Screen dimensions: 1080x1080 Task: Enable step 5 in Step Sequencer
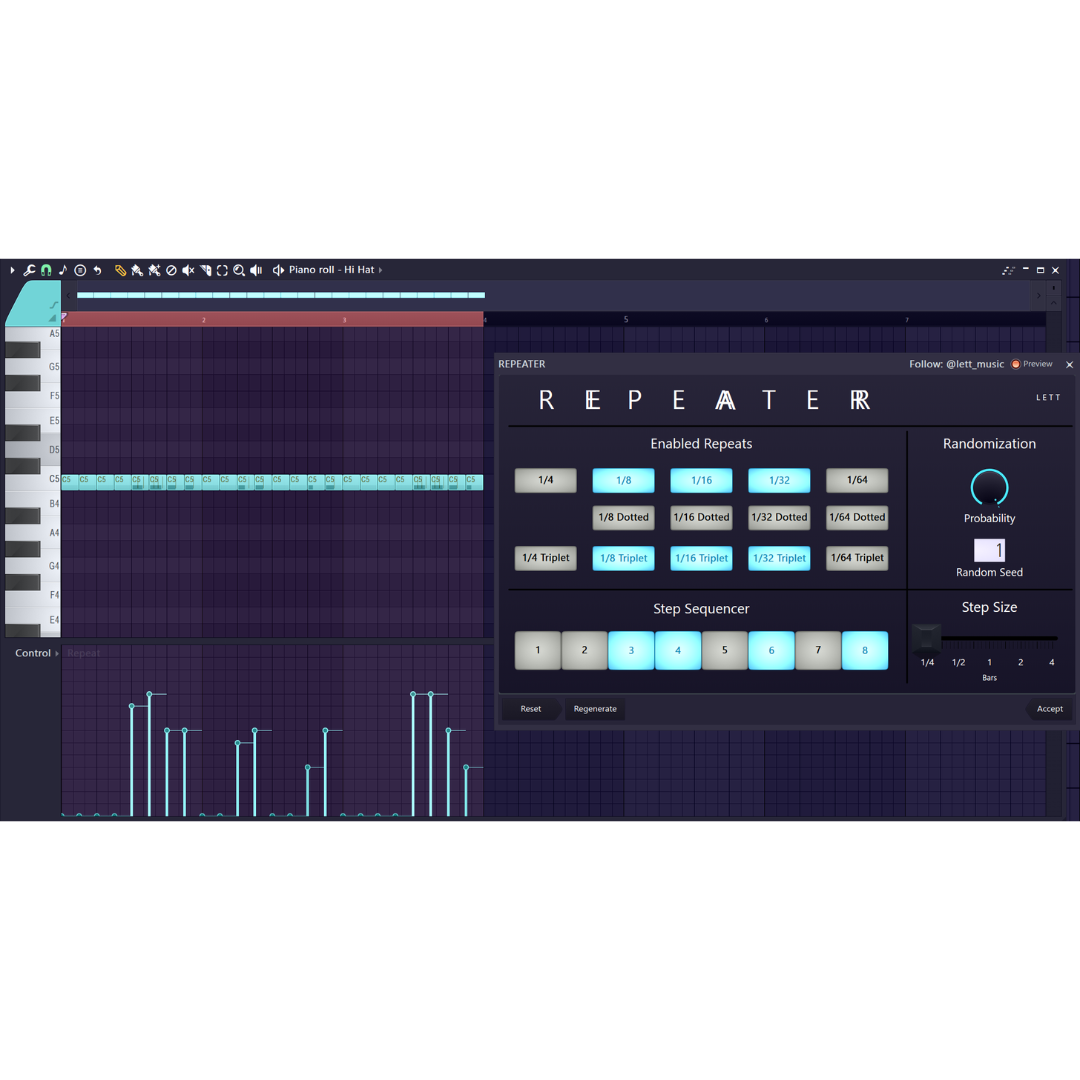coord(725,650)
